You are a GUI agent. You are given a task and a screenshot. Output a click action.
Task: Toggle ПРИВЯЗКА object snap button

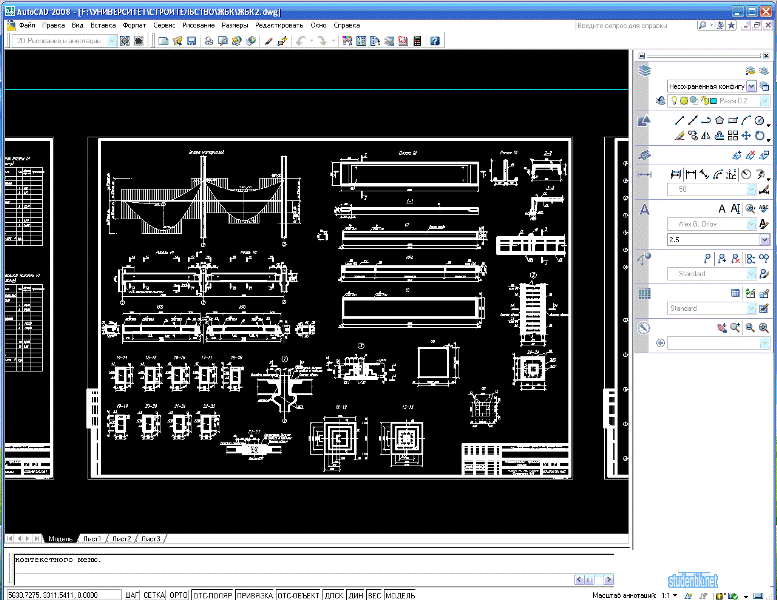(x=255, y=595)
